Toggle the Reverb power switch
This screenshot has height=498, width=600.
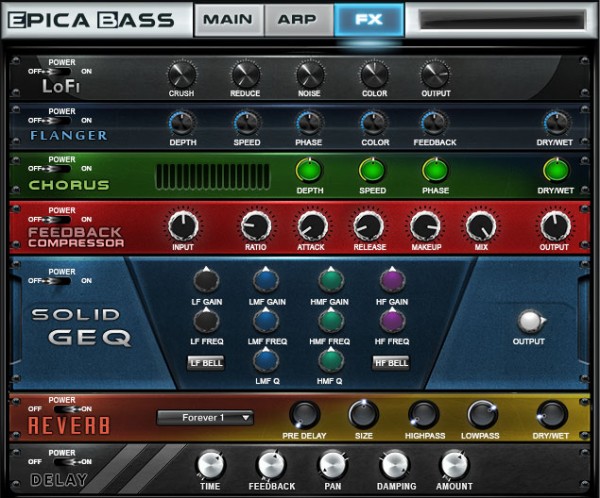(x=67, y=409)
